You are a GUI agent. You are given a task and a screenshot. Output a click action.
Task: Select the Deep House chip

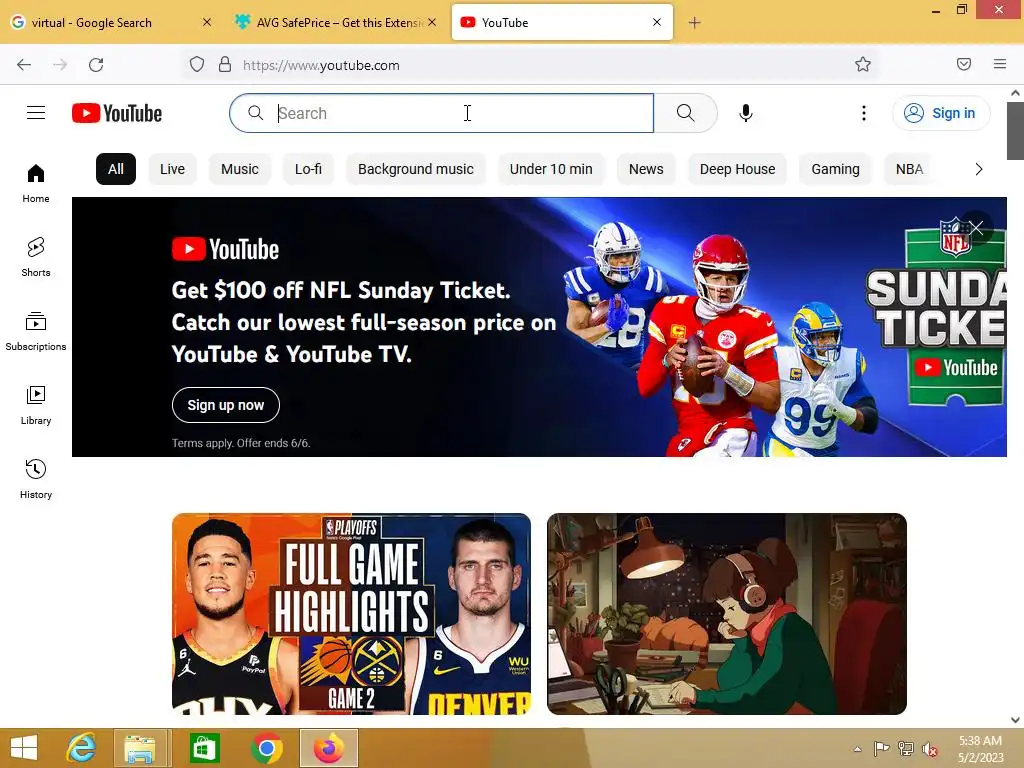[737, 169]
